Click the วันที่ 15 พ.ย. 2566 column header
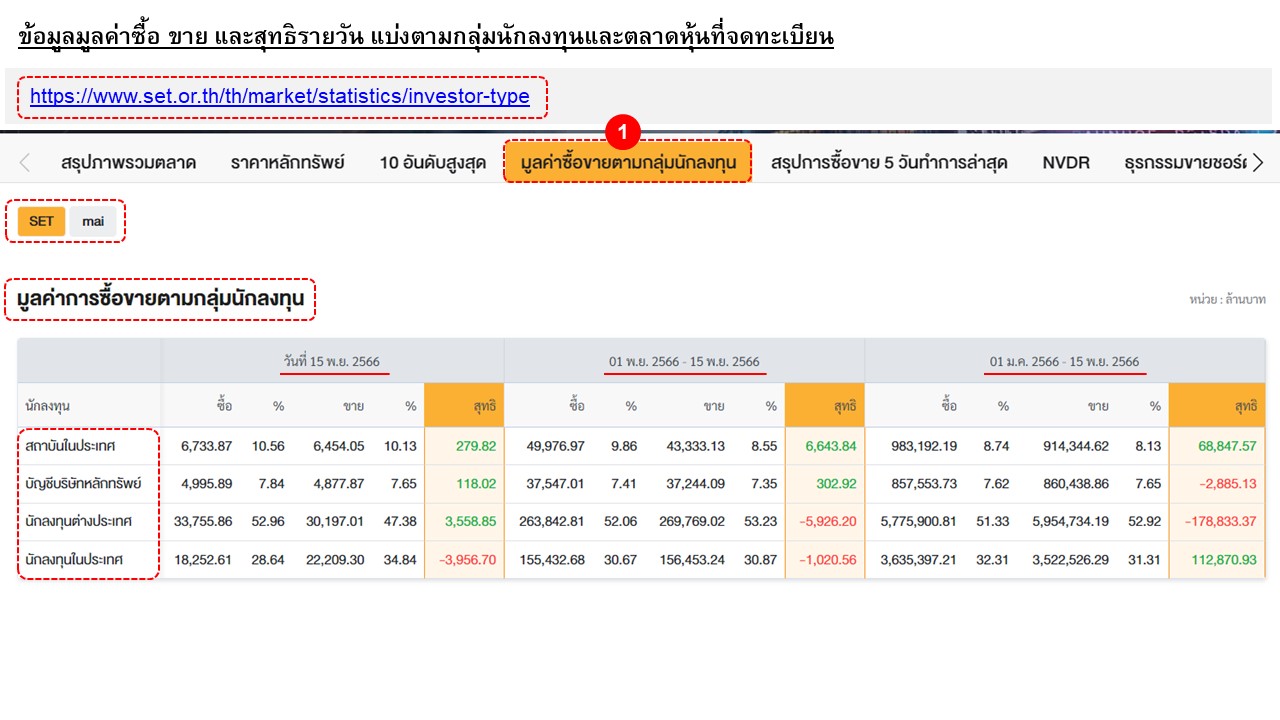This screenshot has width=1280, height=720. pyautogui.click(x=334, y=360)
